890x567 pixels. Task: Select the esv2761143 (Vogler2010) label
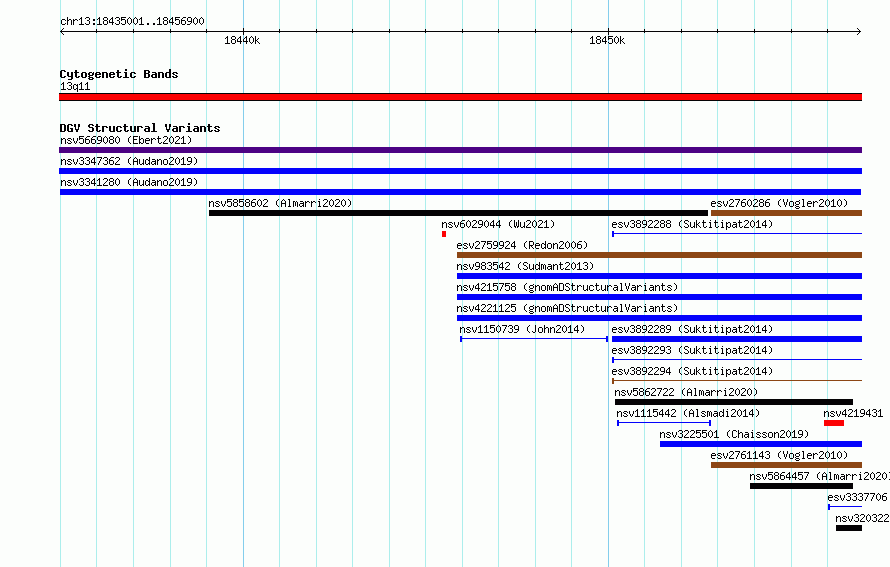point(779,455)
